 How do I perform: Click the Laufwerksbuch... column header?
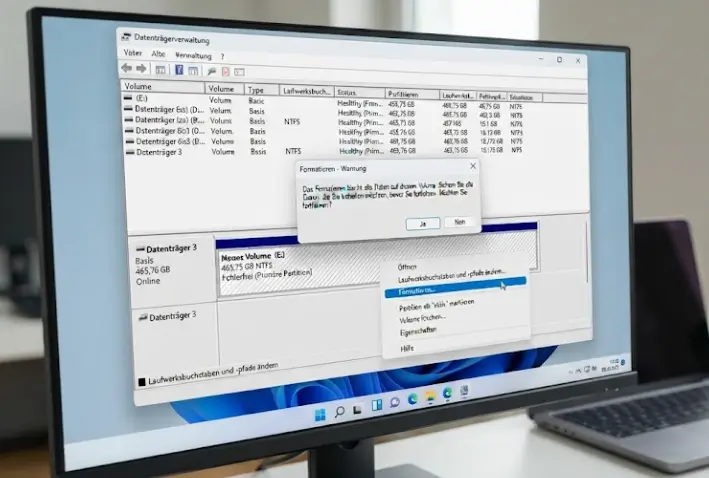(307, 91)
